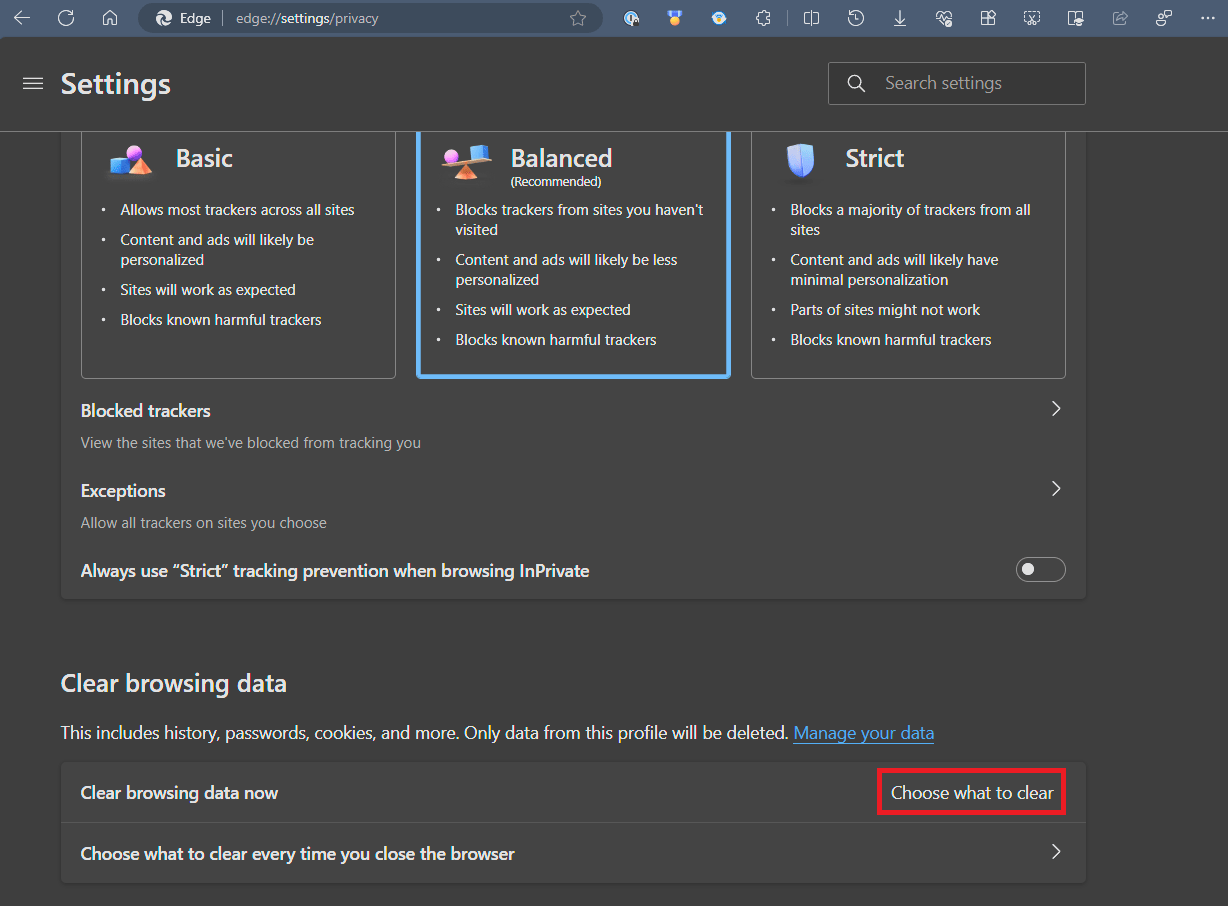Open the Manage your data link
The width and height of the screenshot is (1229, 906).
[863, 732]
